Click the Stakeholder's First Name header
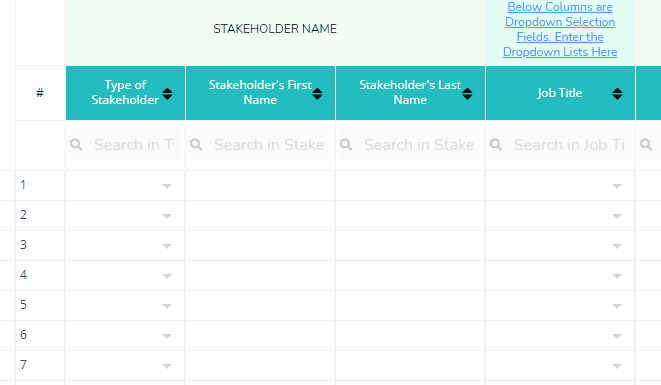The image size is (661, 385). pos(261,93)
